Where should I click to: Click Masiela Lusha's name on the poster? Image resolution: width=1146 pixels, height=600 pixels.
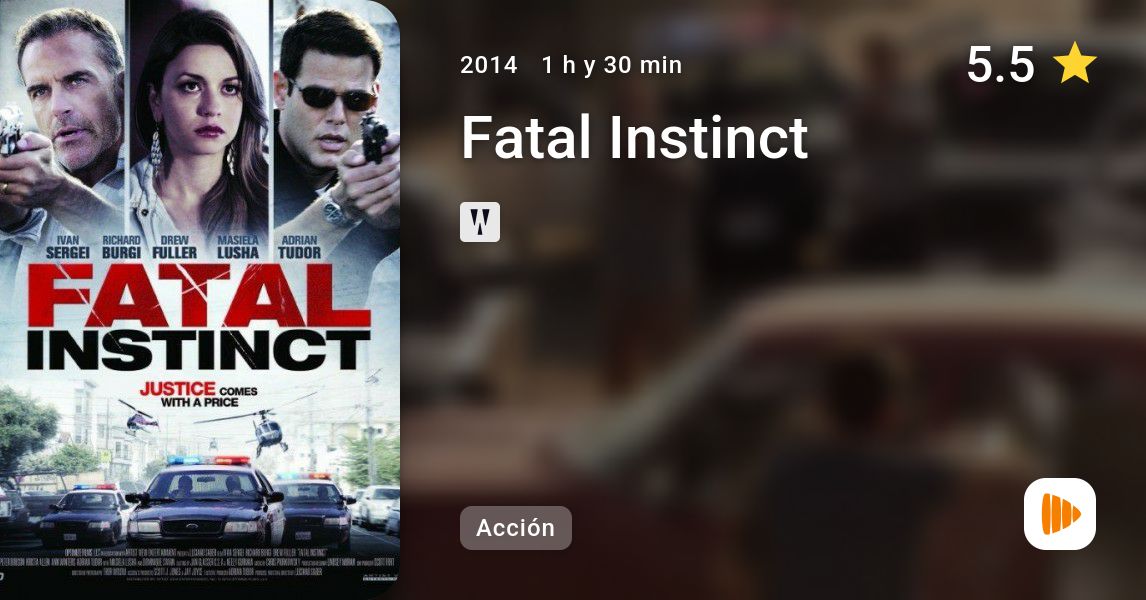point(238,247)
